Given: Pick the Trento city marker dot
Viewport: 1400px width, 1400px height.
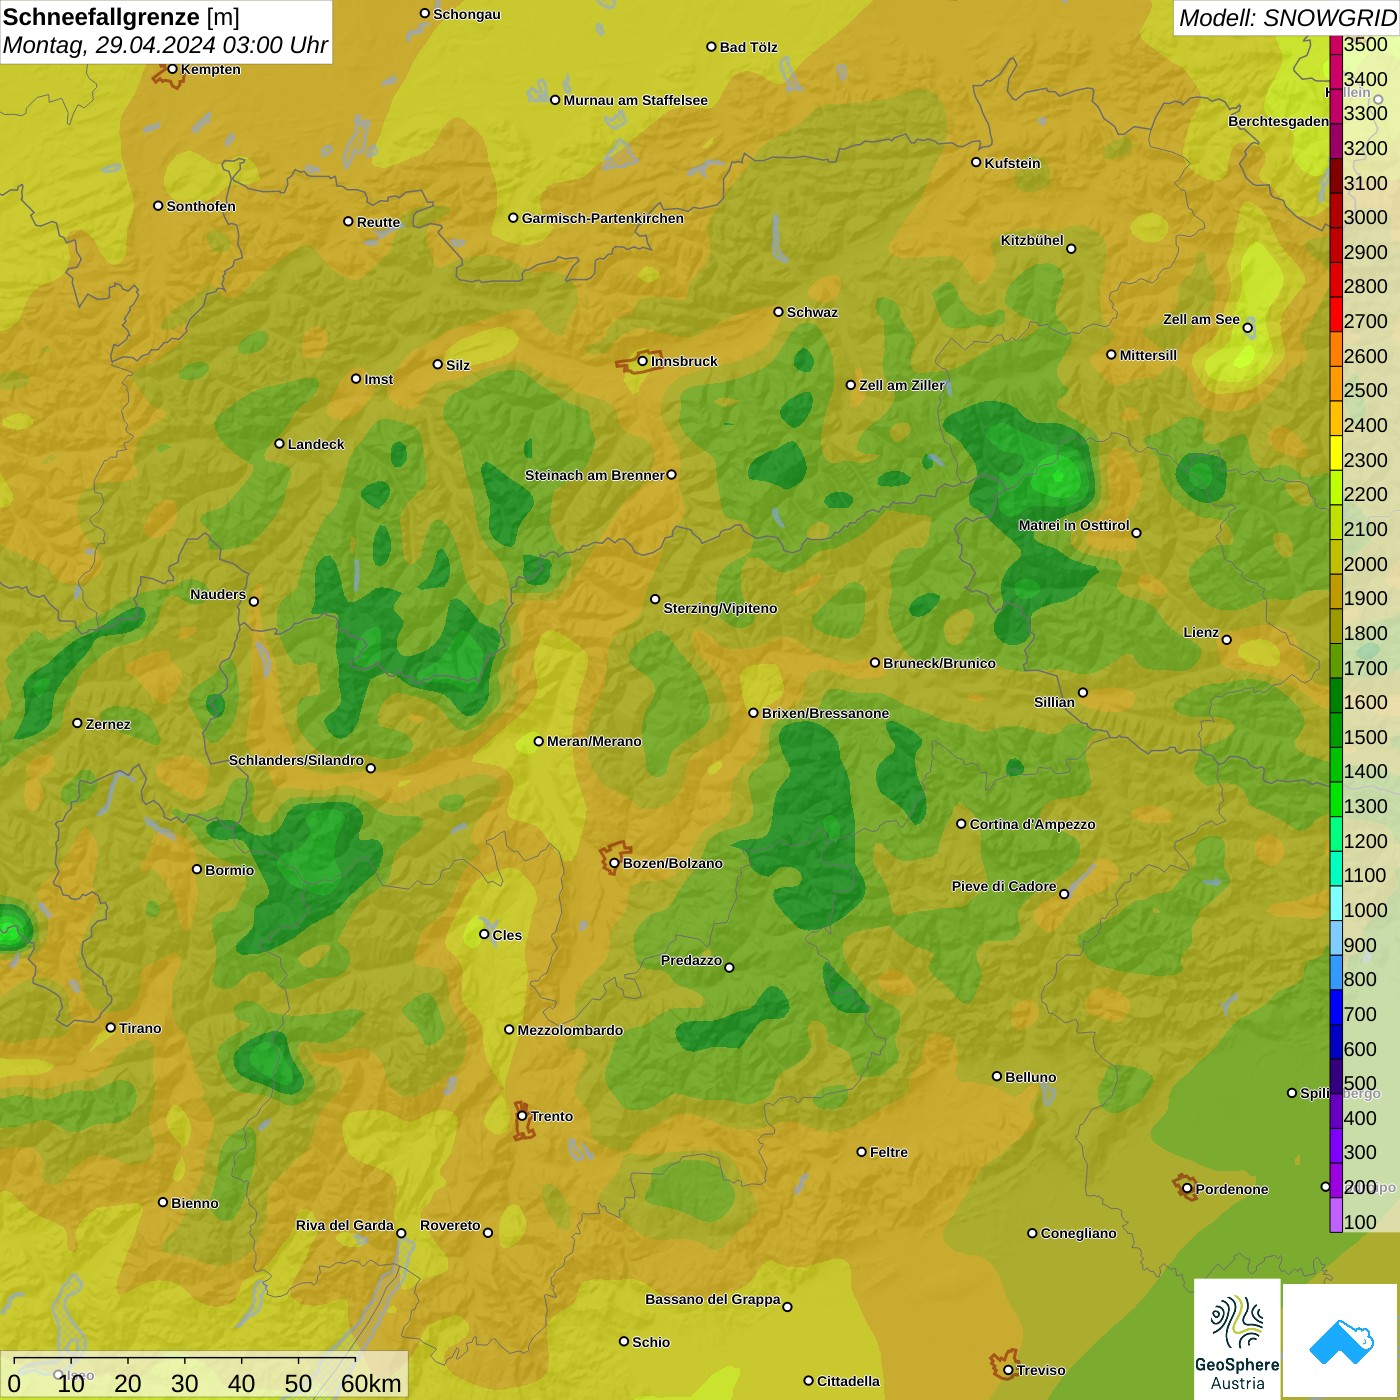Looking at the screenshot, I should click(522, 1116).
